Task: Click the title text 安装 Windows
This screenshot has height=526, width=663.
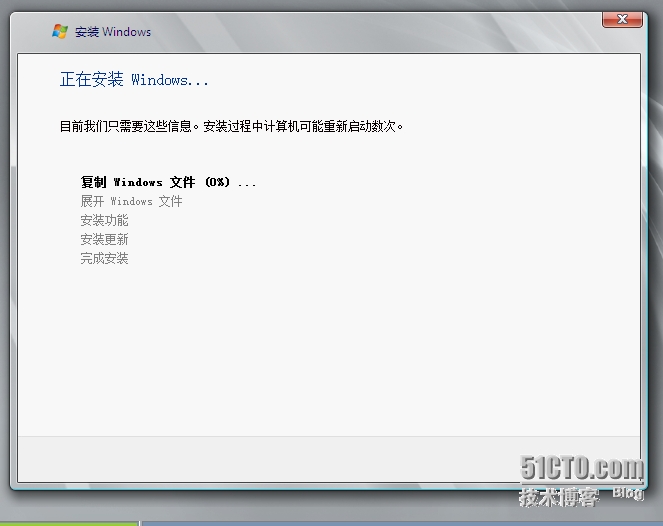Action: (113, 32)
